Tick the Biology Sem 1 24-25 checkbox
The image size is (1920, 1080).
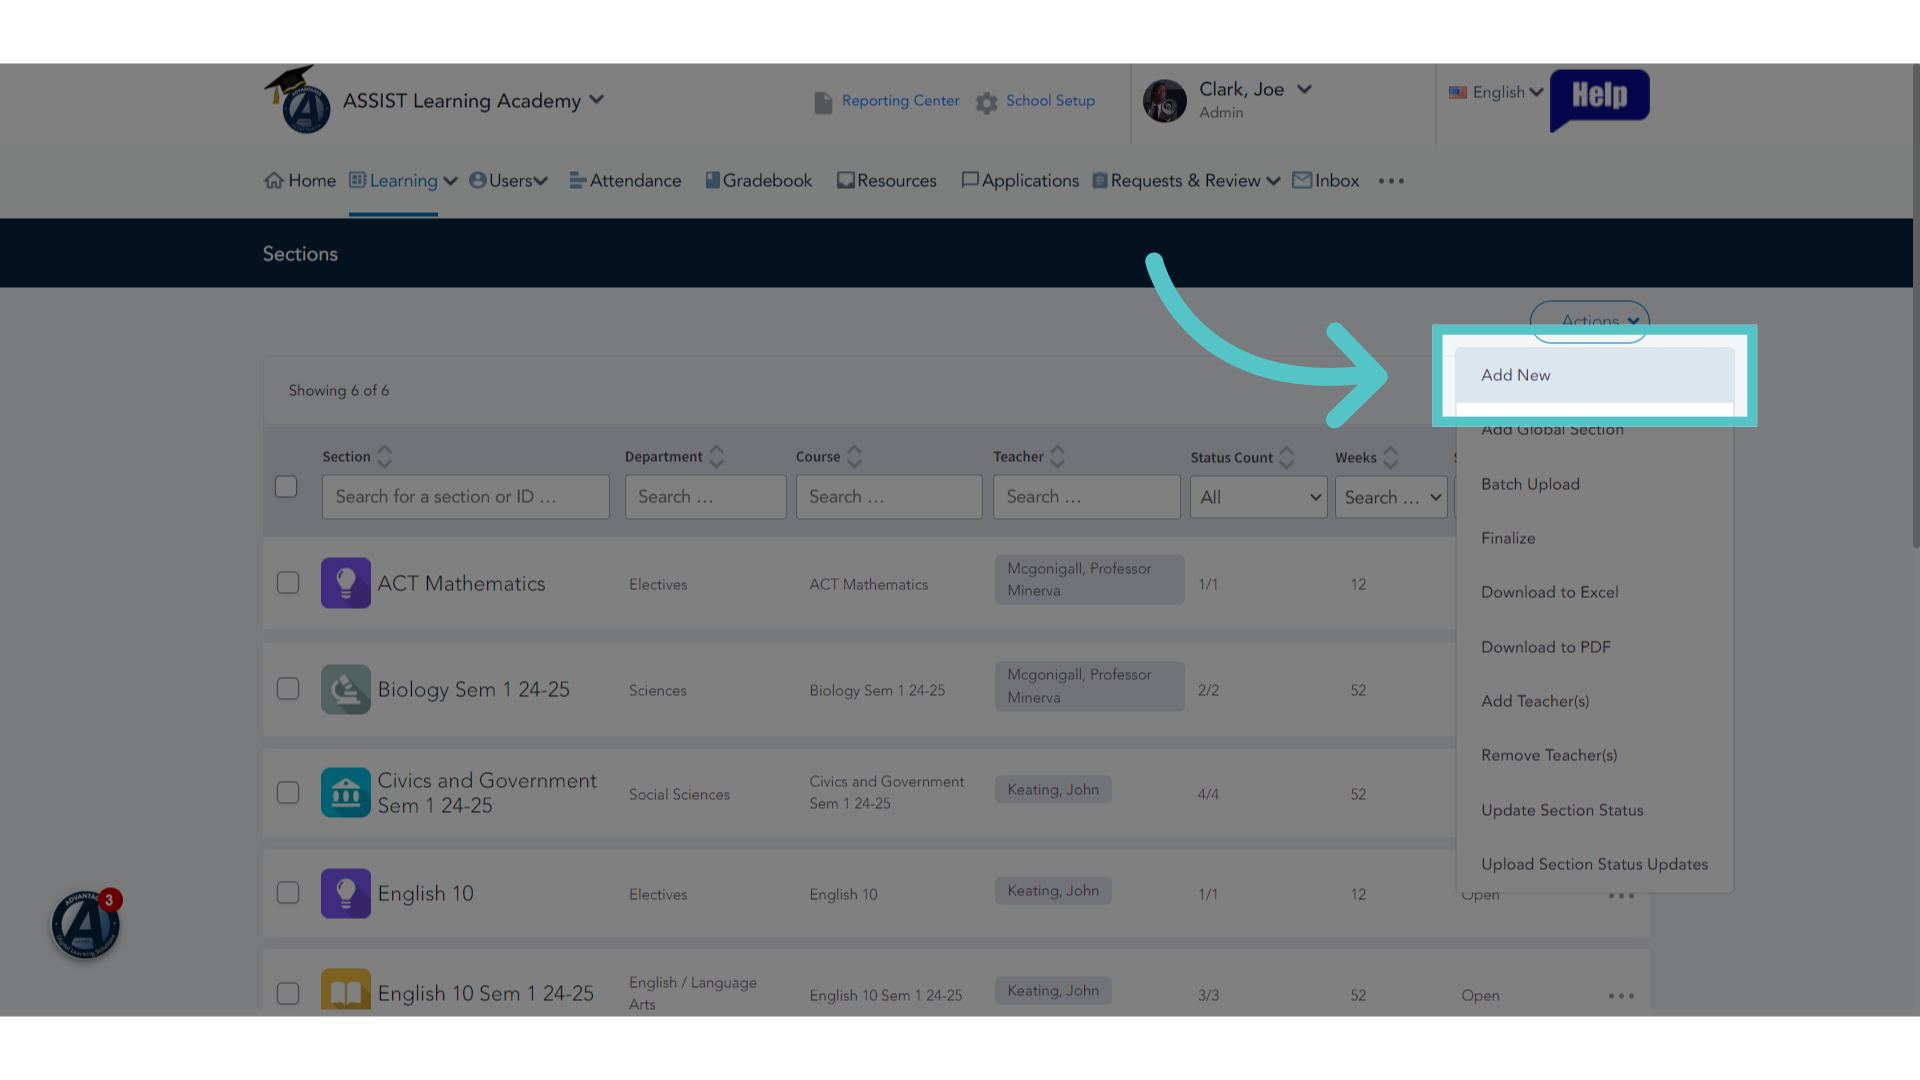(288, 689)
